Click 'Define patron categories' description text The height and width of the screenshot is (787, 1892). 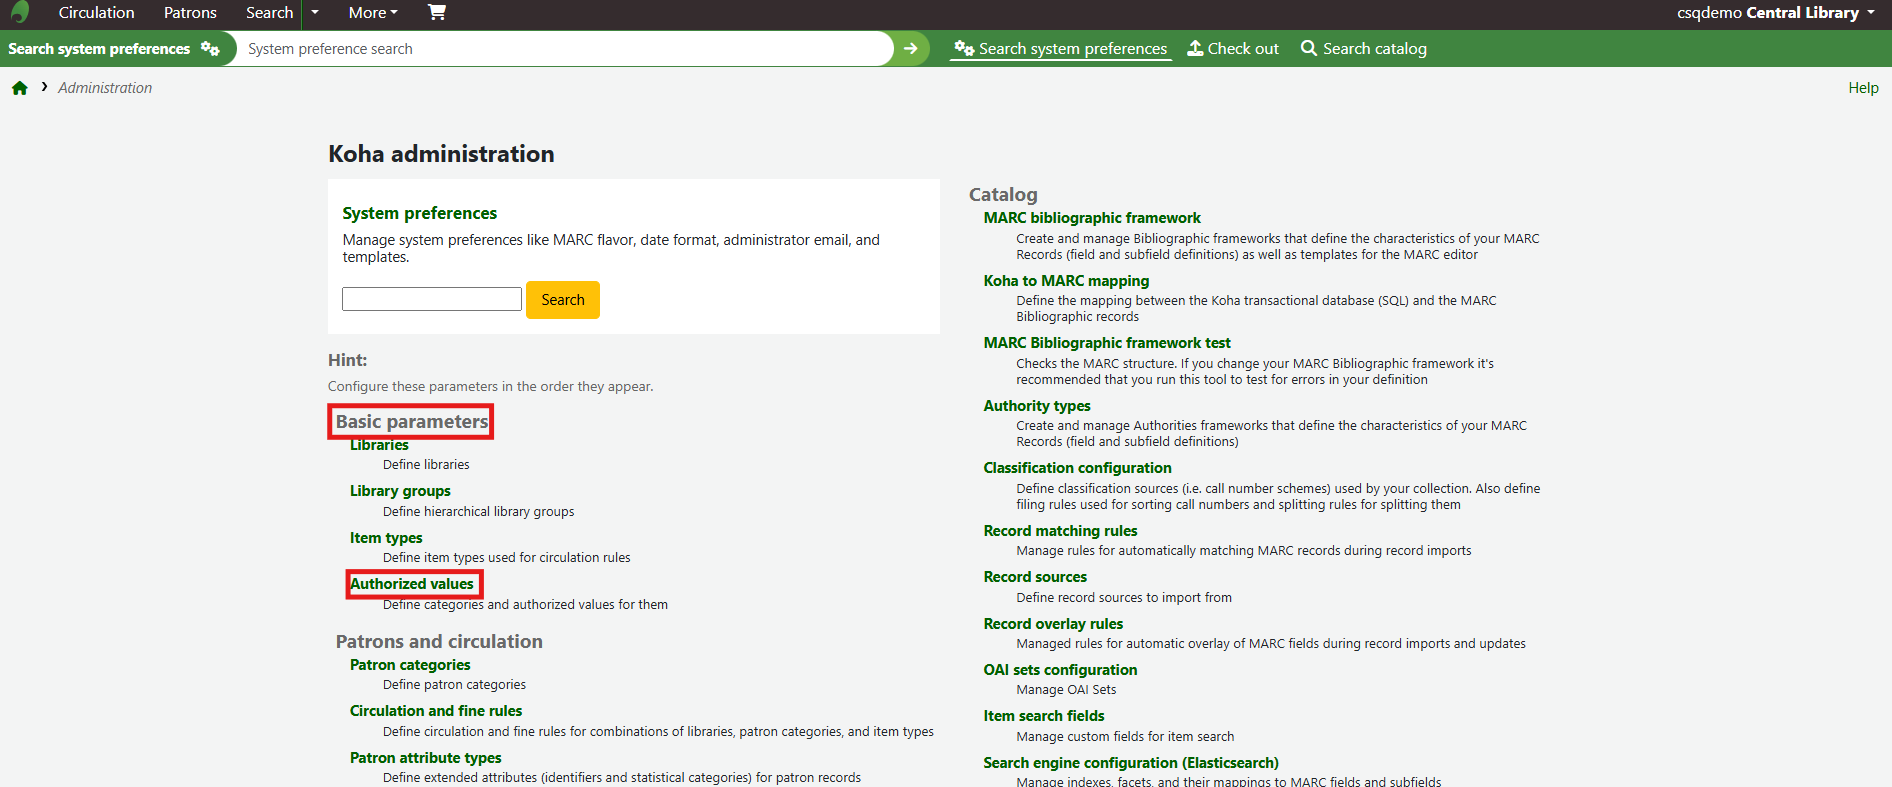[x=454, y=685]
